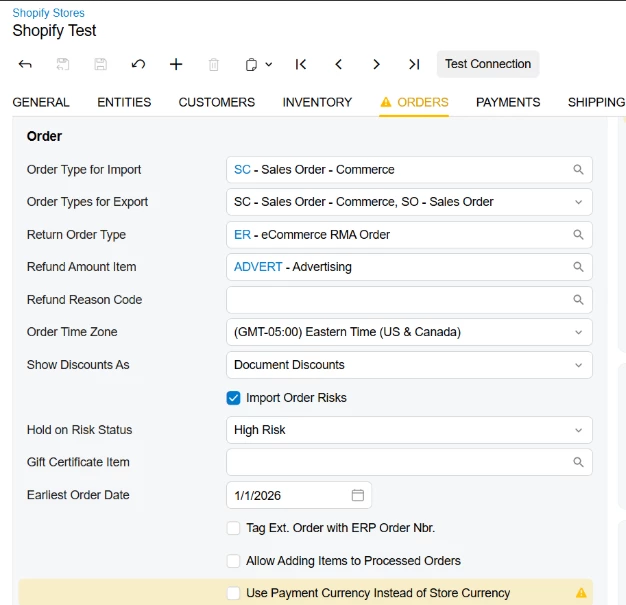
Task: Click the warning icon beside Use Payment Currency
Action: [581, 593]
